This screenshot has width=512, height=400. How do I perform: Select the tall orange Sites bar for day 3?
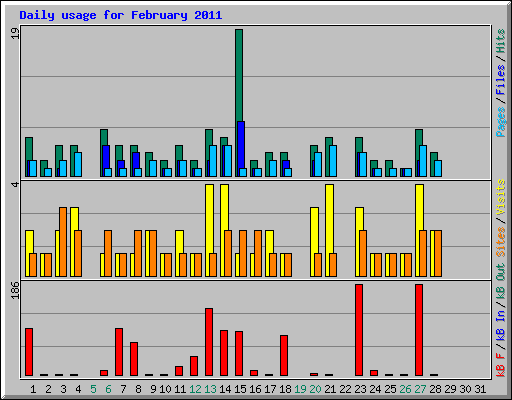pos(63,242)
